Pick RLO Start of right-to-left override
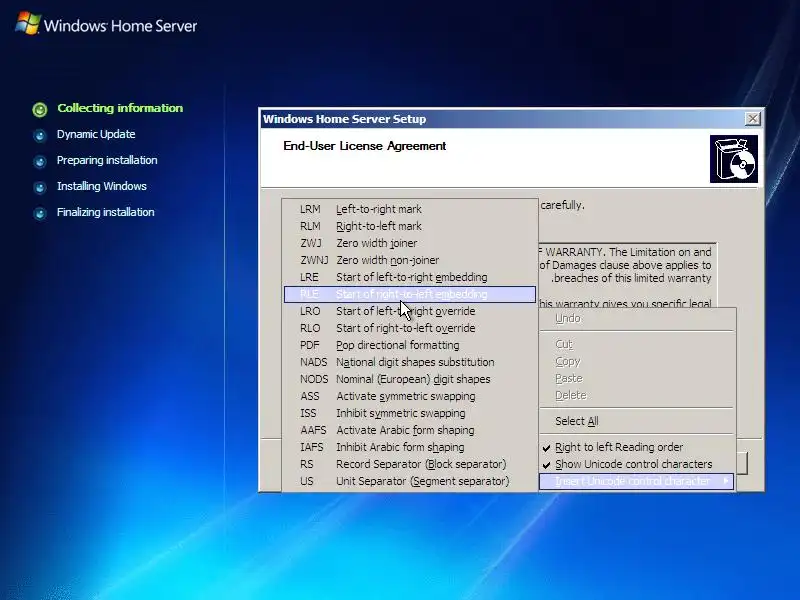This screenshot has width=800, height=600. click(x=410, y=328)
